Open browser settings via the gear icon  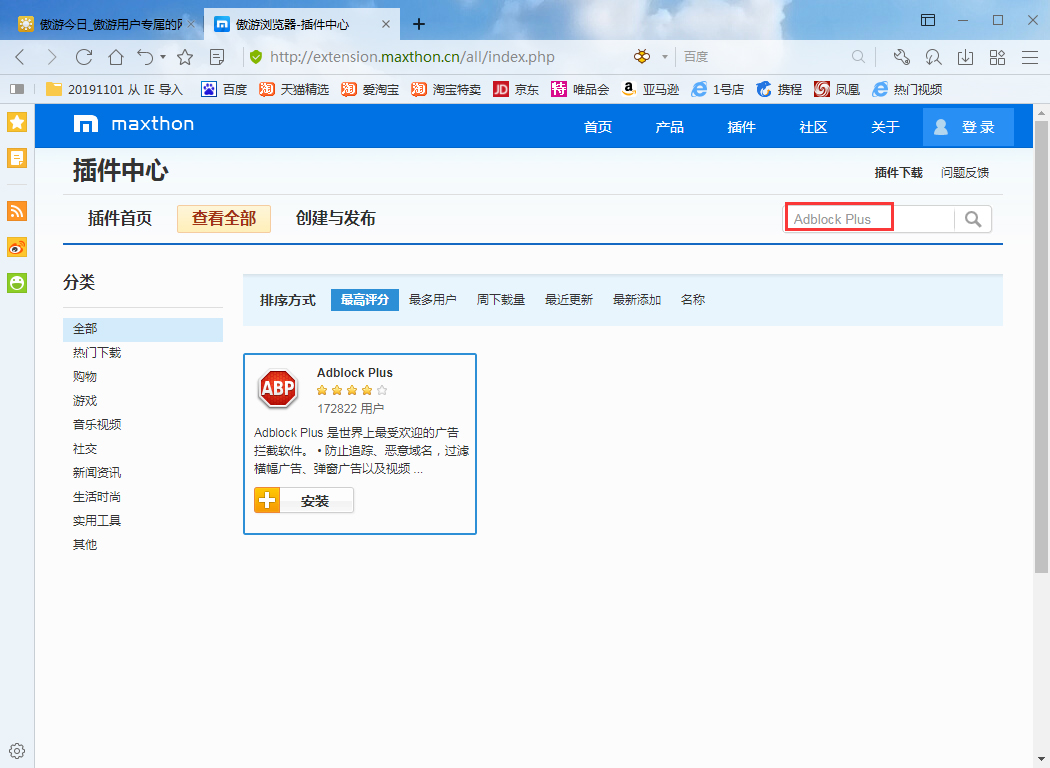(x=16, y=750)
